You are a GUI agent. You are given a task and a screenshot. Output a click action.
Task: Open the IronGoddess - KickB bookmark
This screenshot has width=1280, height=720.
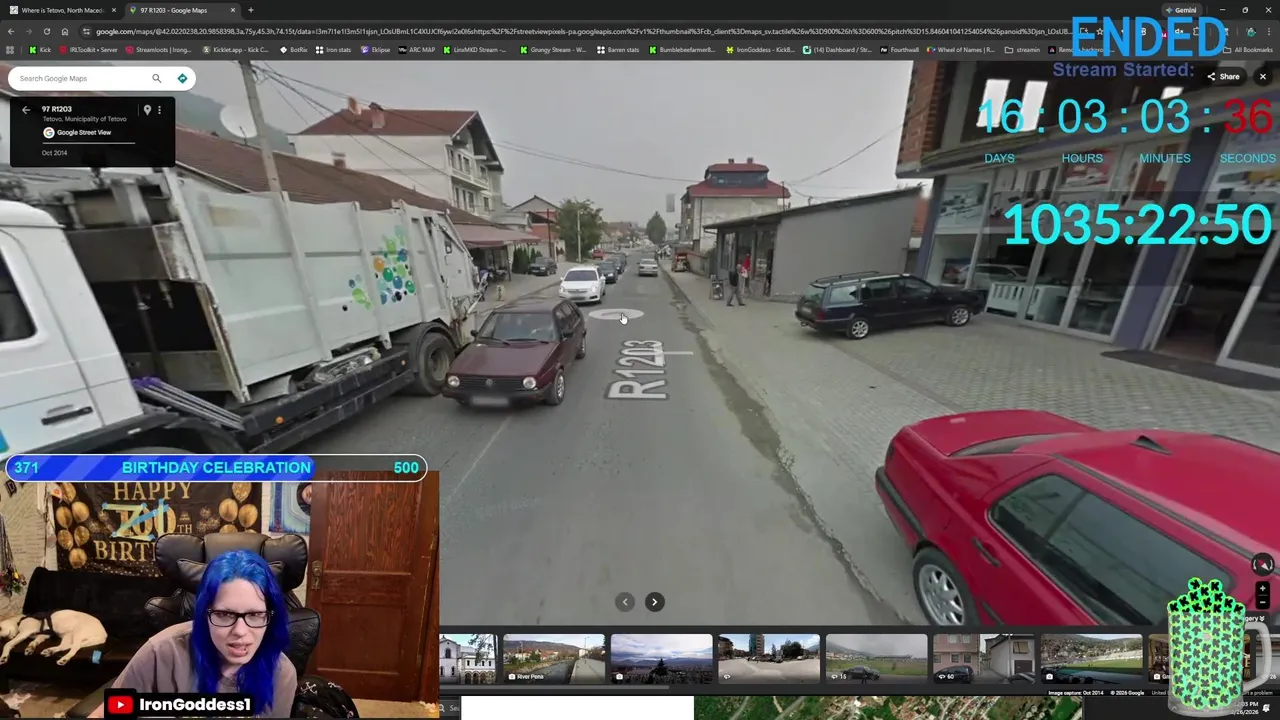(x=761, y=50)
